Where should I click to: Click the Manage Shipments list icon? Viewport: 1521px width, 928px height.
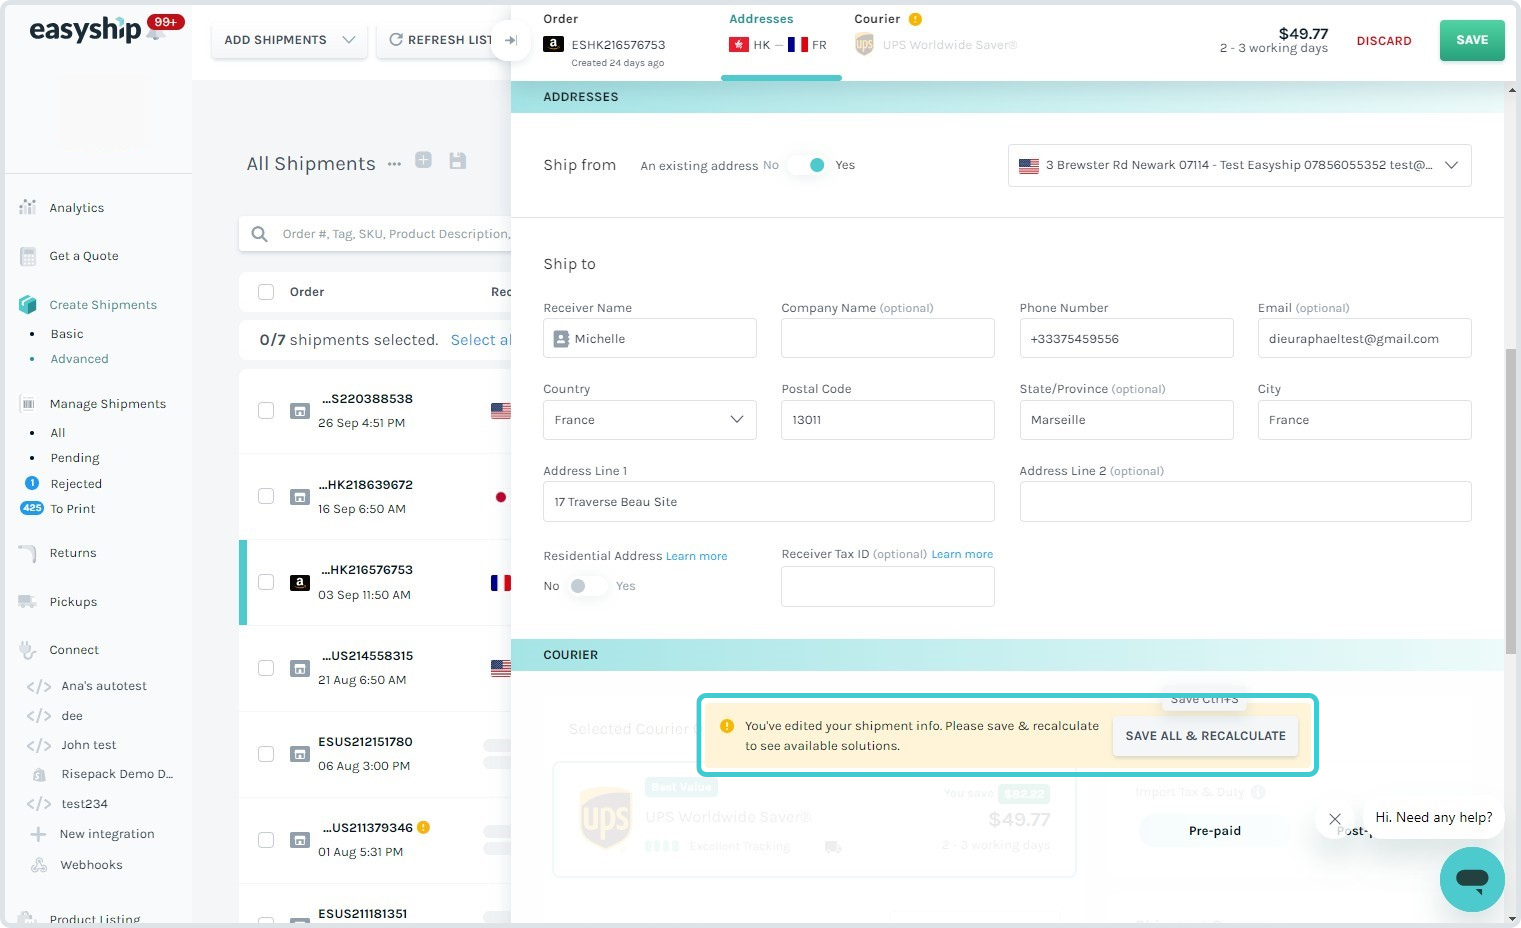pyautogui.click(x=28, y=404)
